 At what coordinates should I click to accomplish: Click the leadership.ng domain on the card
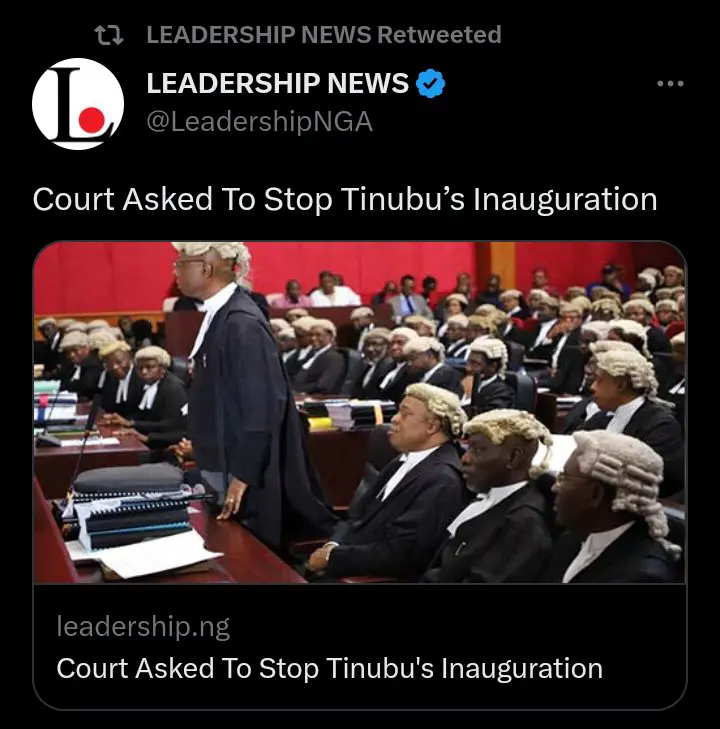(x=143, y=627)
